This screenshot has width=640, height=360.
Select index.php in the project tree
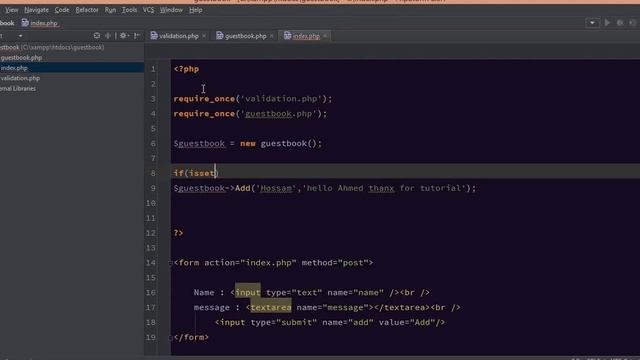tap(14, 68)
